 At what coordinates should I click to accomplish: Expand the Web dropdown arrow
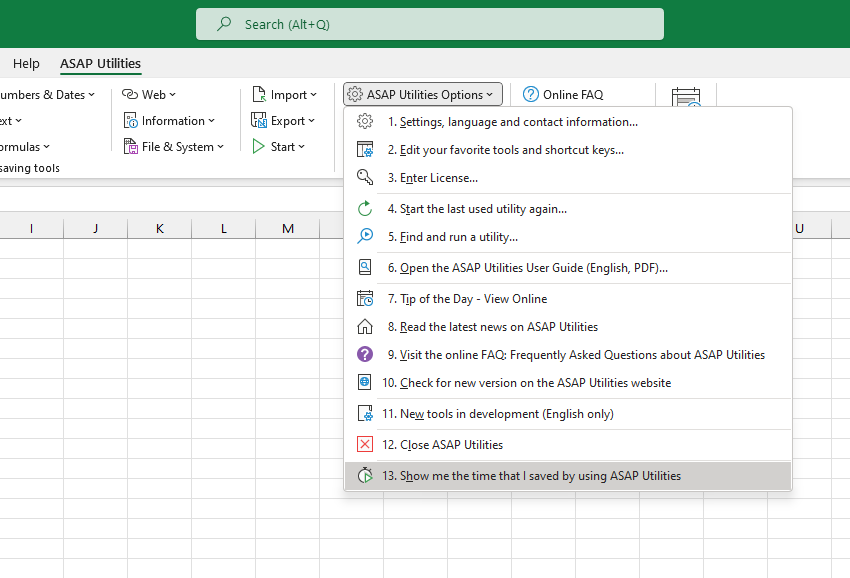(x=172, y=95)
